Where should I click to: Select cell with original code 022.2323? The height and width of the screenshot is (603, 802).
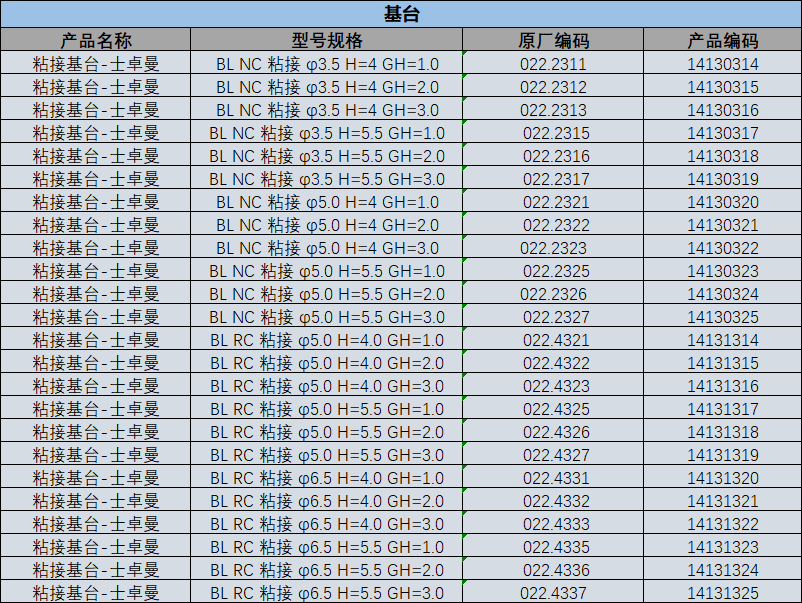553,247
